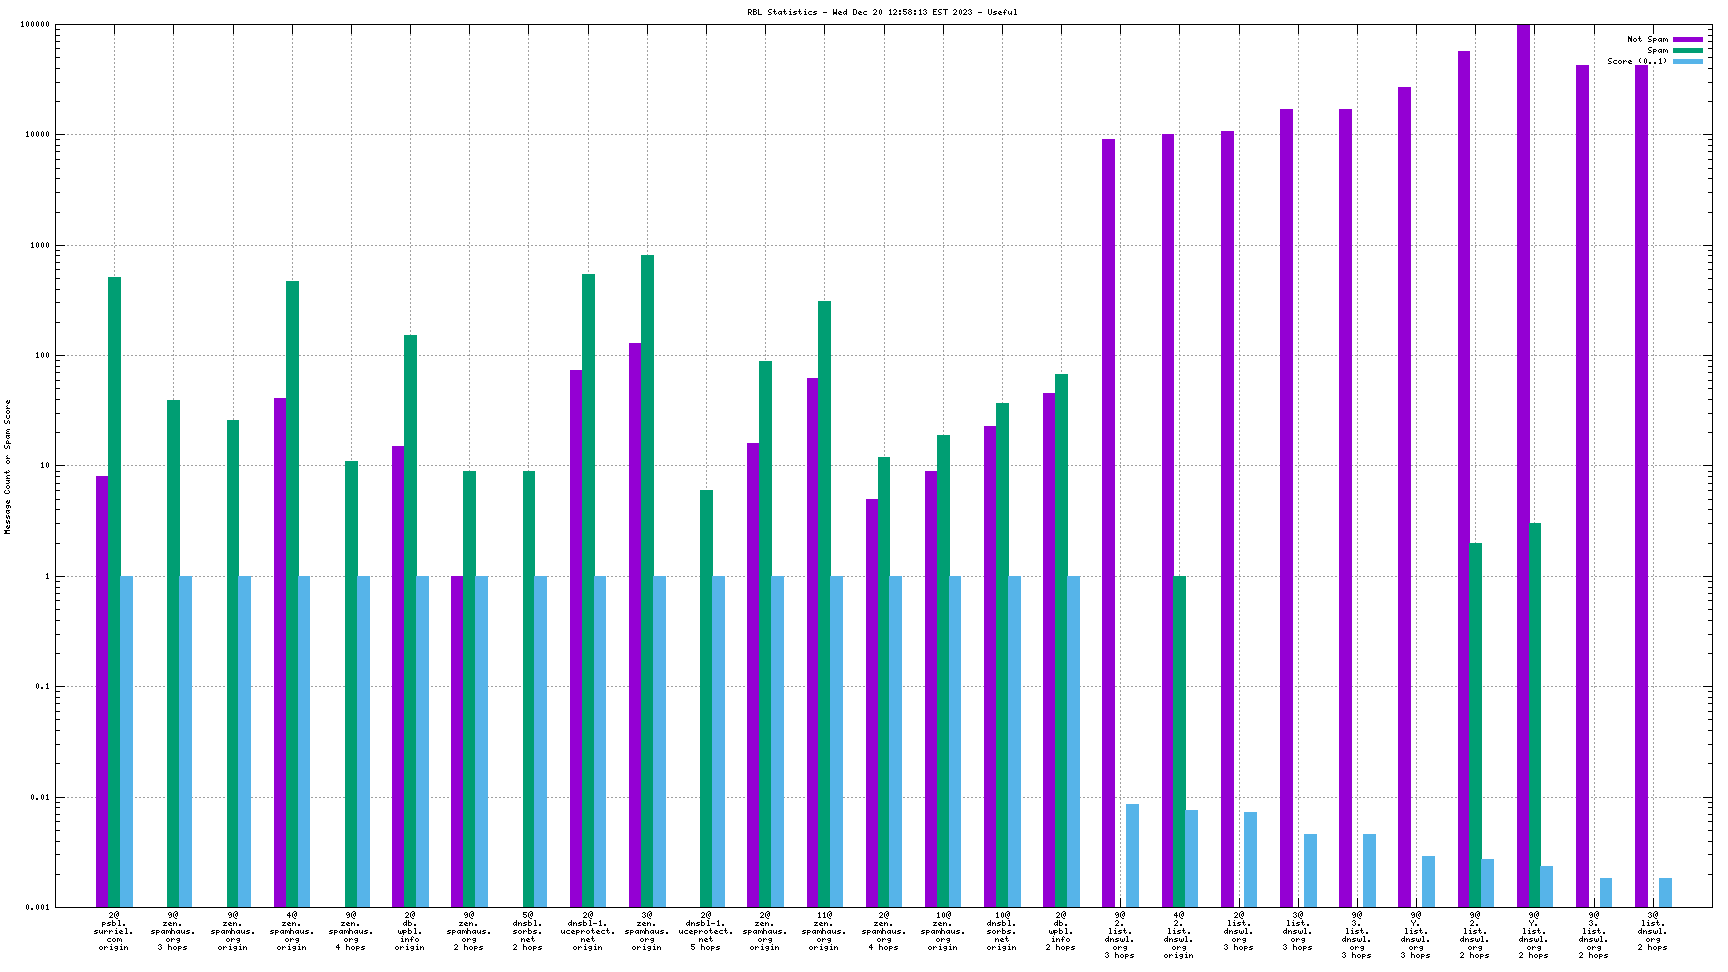The image size is (1728, 972).
Task: Click the 10@ dnsbl.sorbs.net origin label
Action: coord(1002,931)
